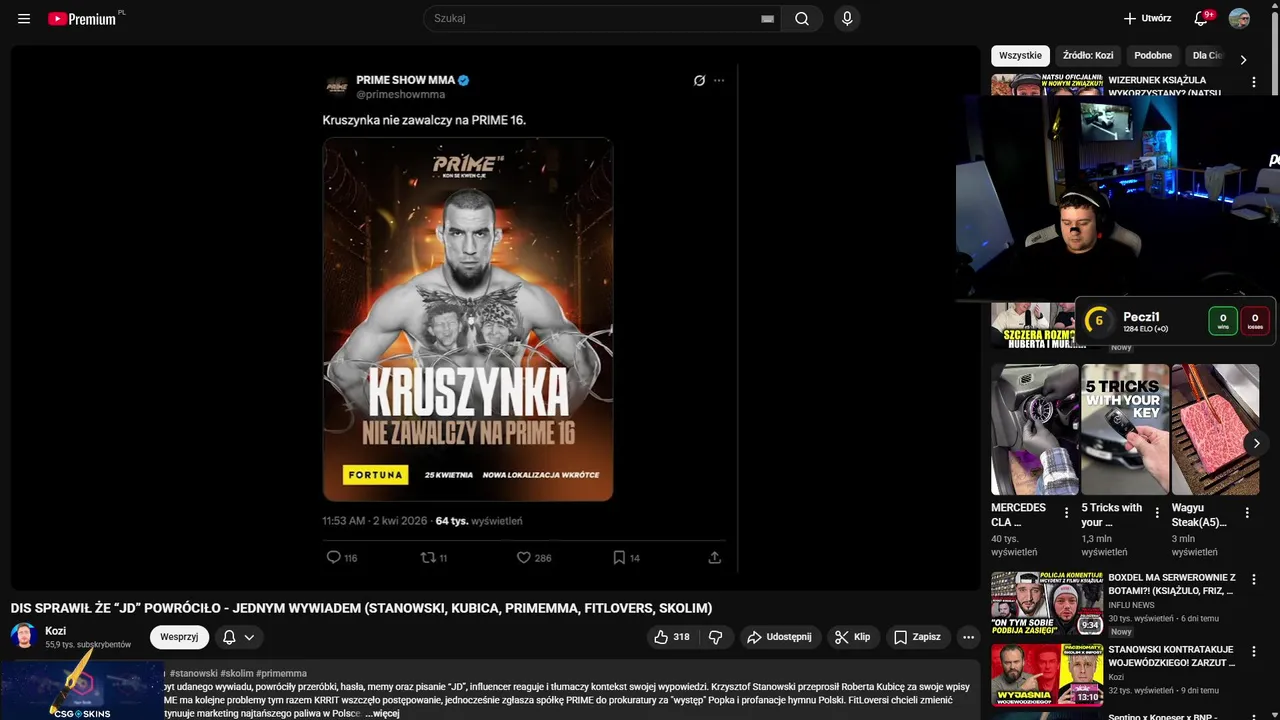Click Zapisz to save video
The image size is (1280, 720).
[918, 637]
